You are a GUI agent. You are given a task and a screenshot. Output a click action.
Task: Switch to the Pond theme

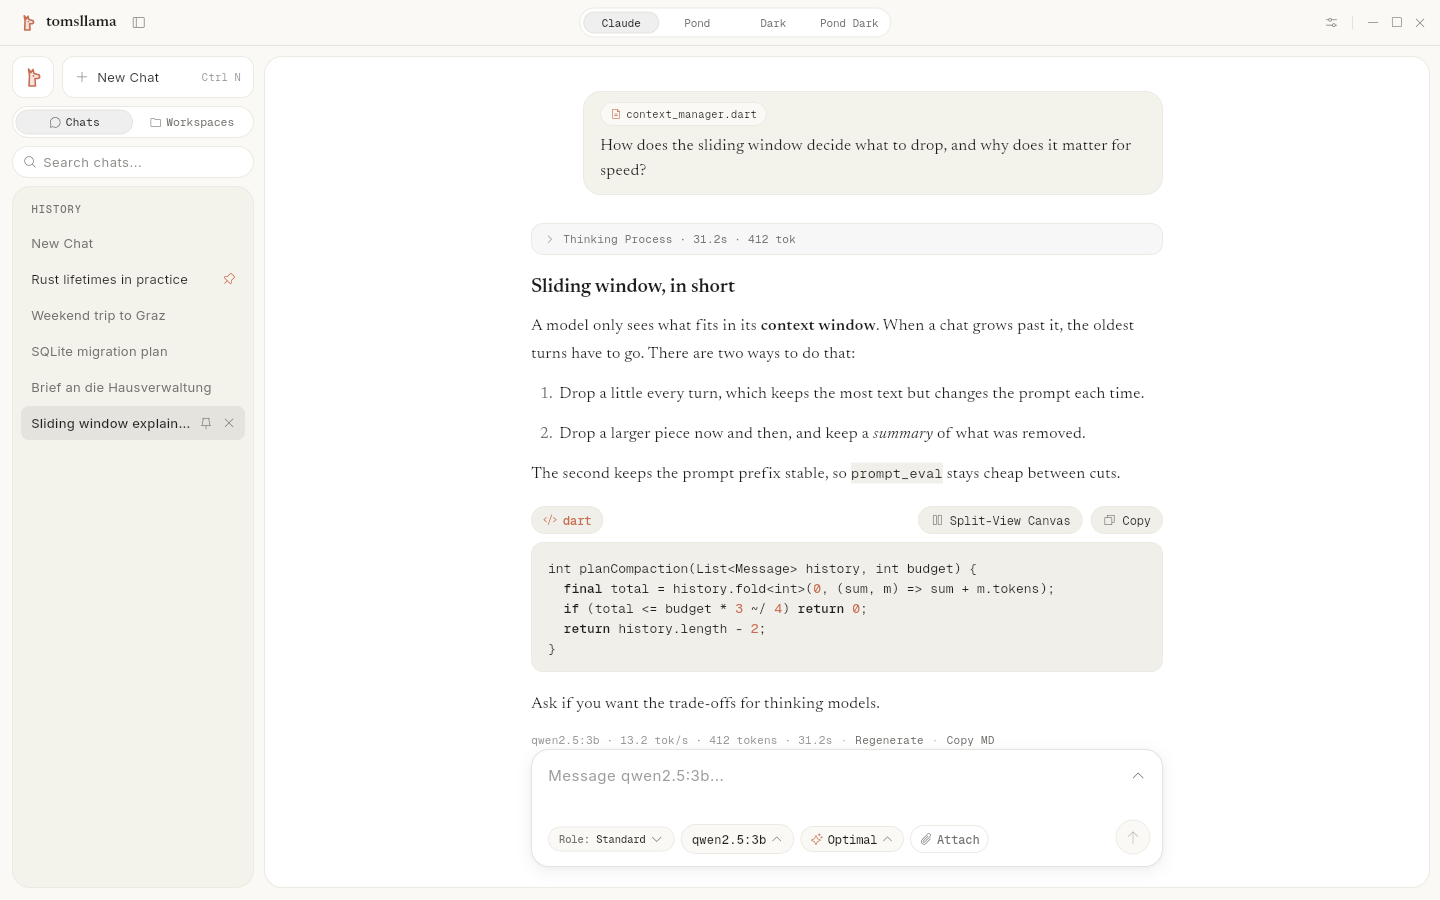pyautogui.click(x=697, y=23)
